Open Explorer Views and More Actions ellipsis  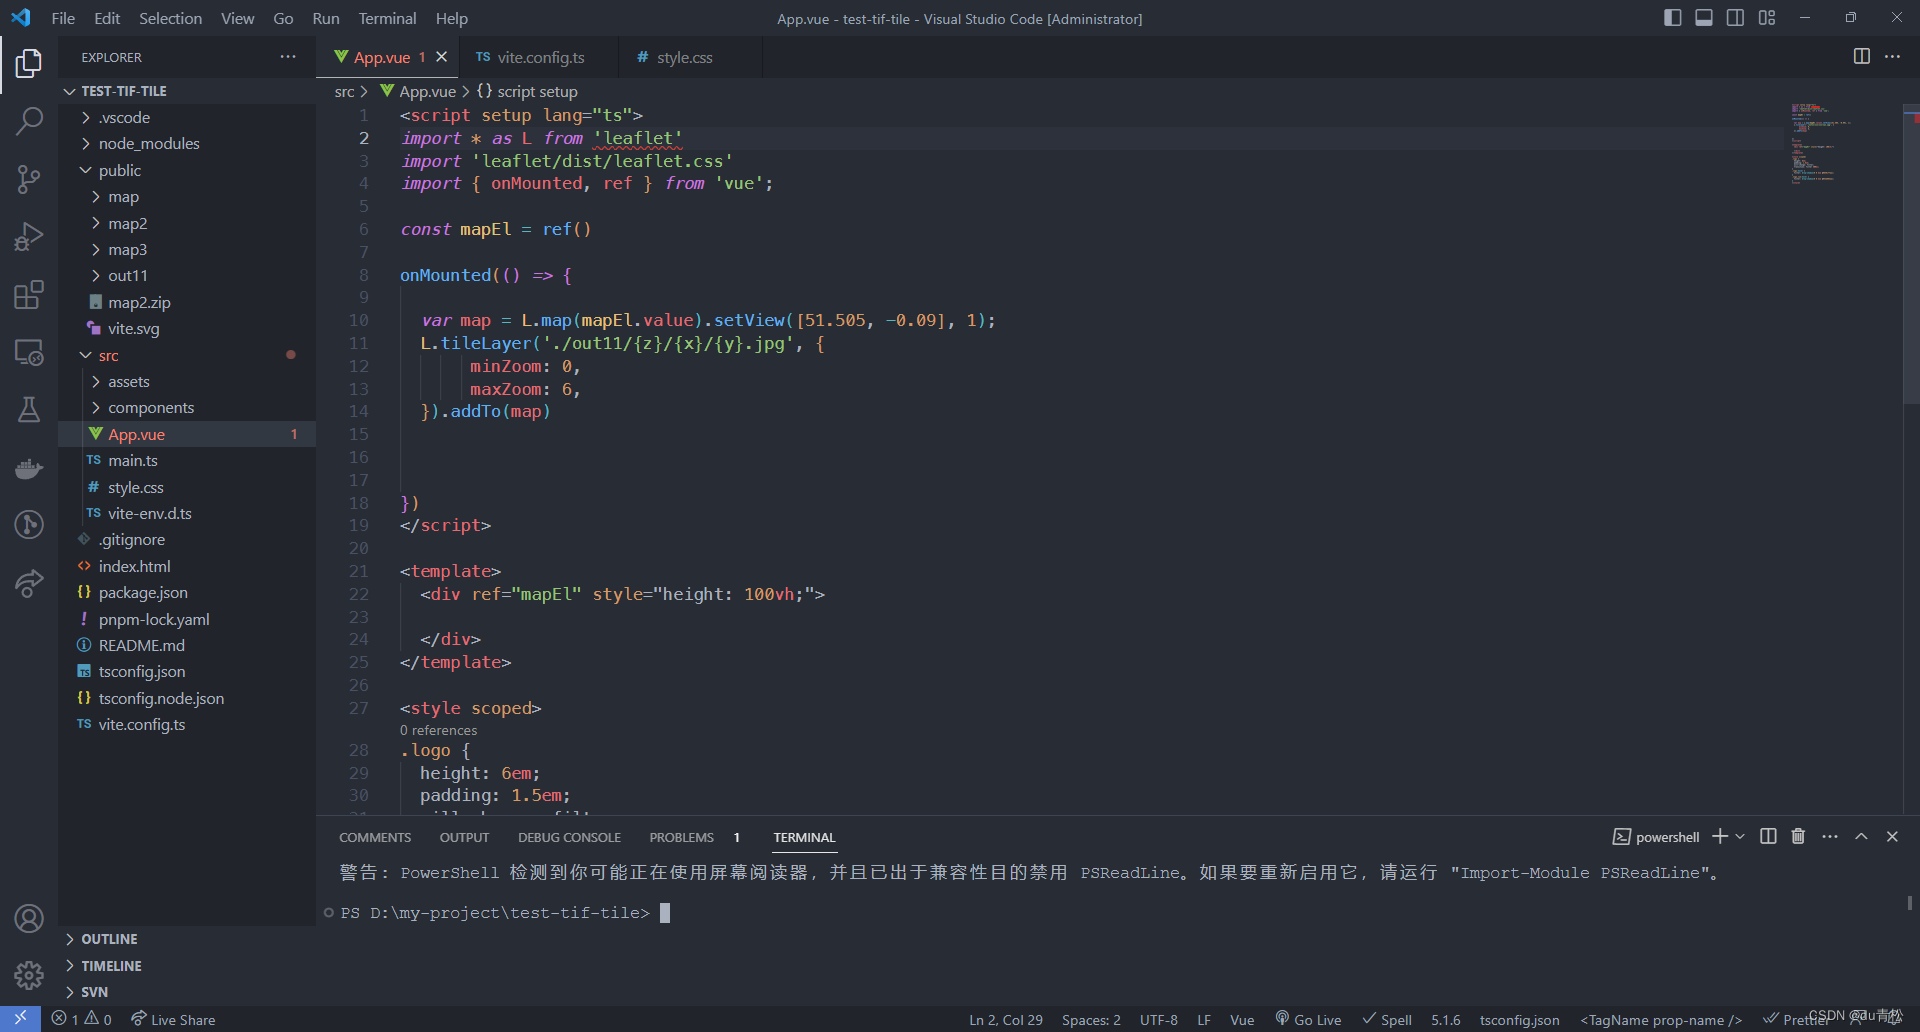tap(288, 57)
